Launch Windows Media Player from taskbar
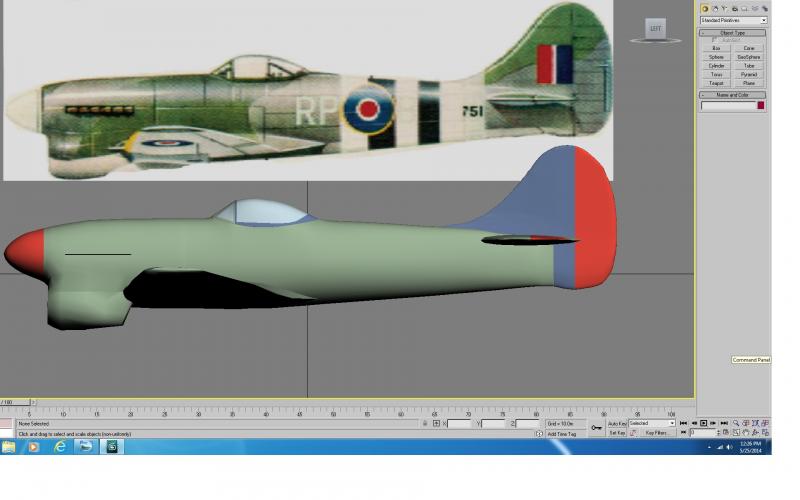 (x=33, y=447)
